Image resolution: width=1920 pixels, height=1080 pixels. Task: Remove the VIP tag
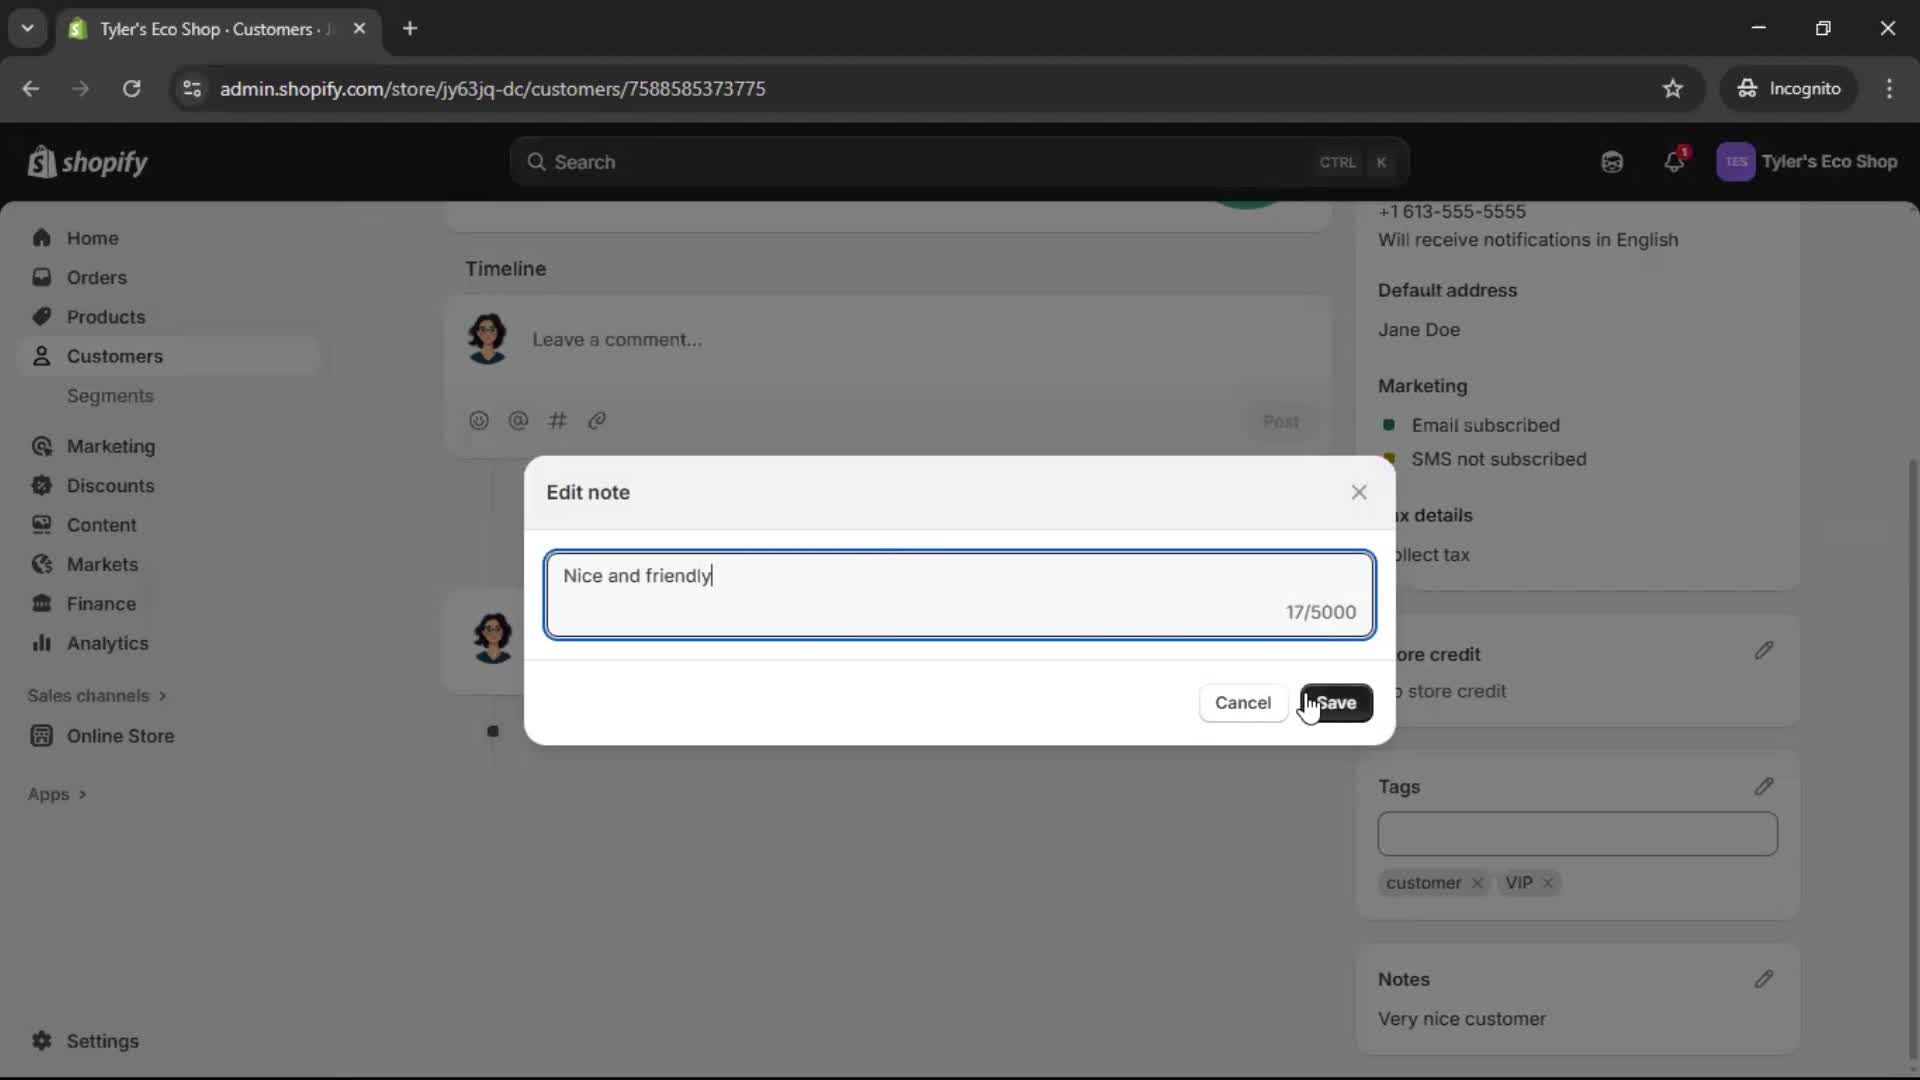tap(1546, 883)
